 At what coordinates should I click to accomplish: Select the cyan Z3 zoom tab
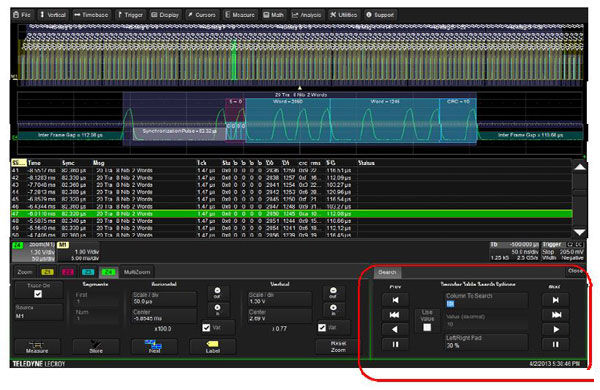(88, 272)
